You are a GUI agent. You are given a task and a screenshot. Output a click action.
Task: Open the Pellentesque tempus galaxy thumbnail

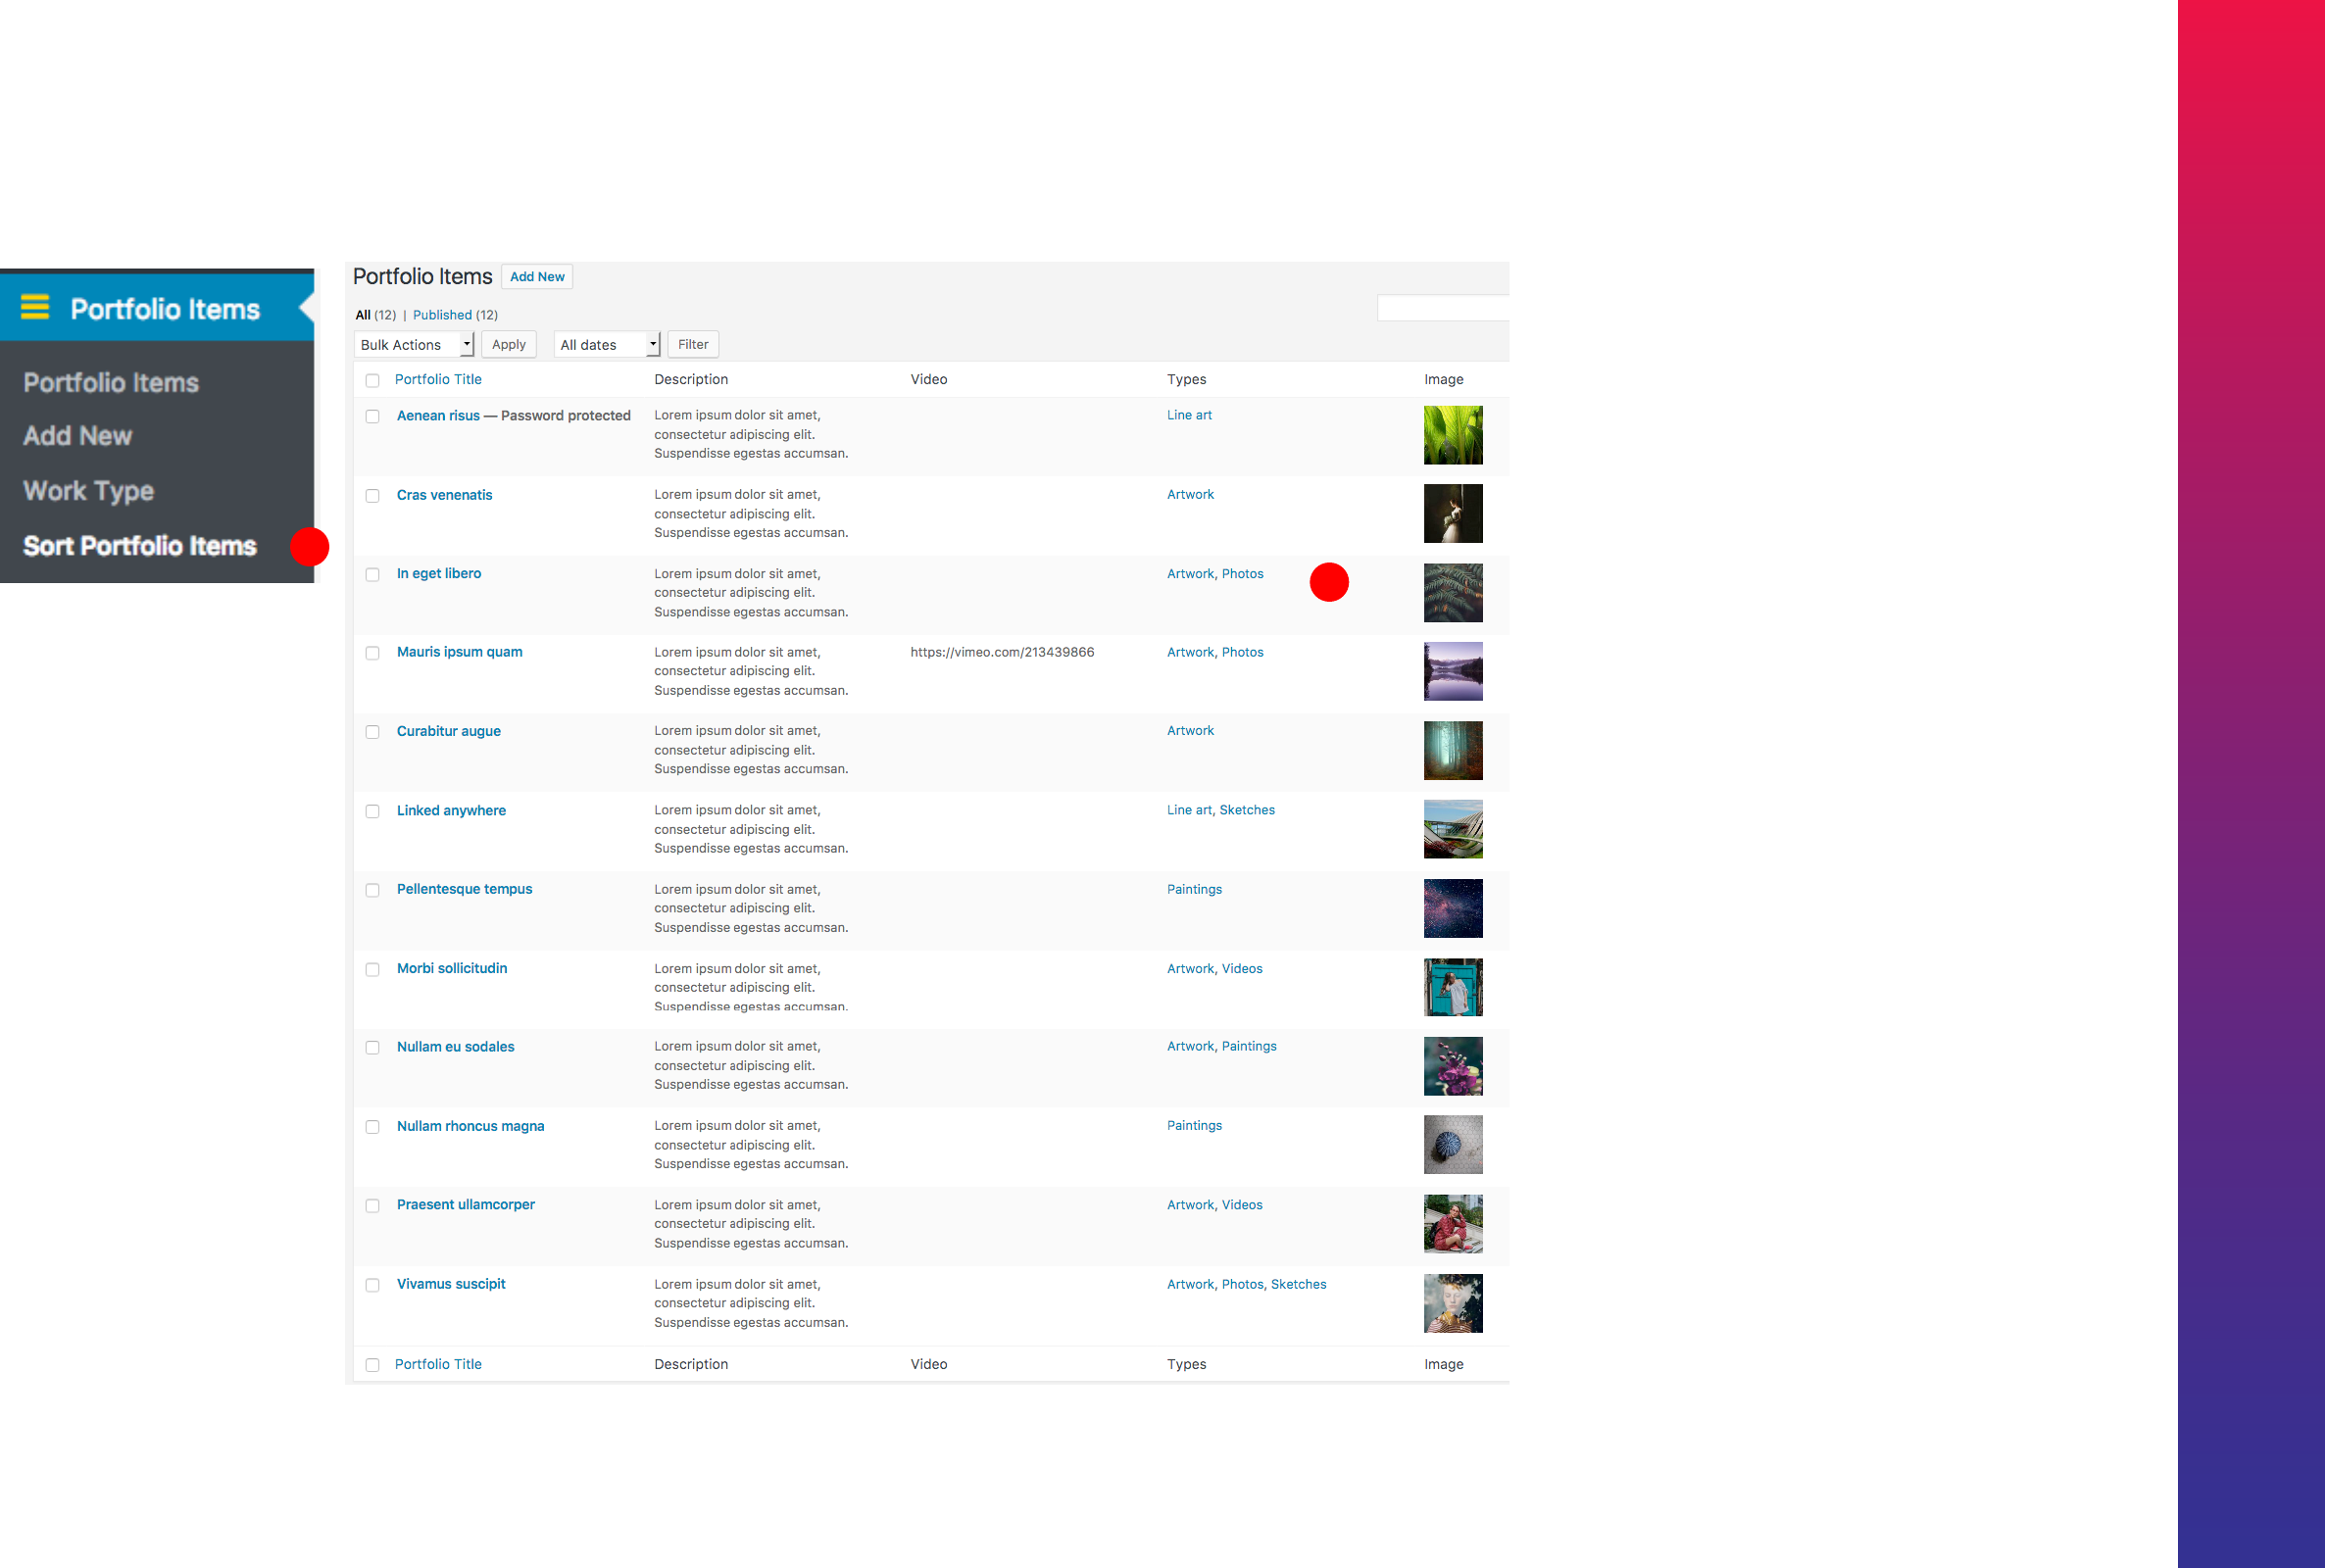click(x=1452, y=908)
